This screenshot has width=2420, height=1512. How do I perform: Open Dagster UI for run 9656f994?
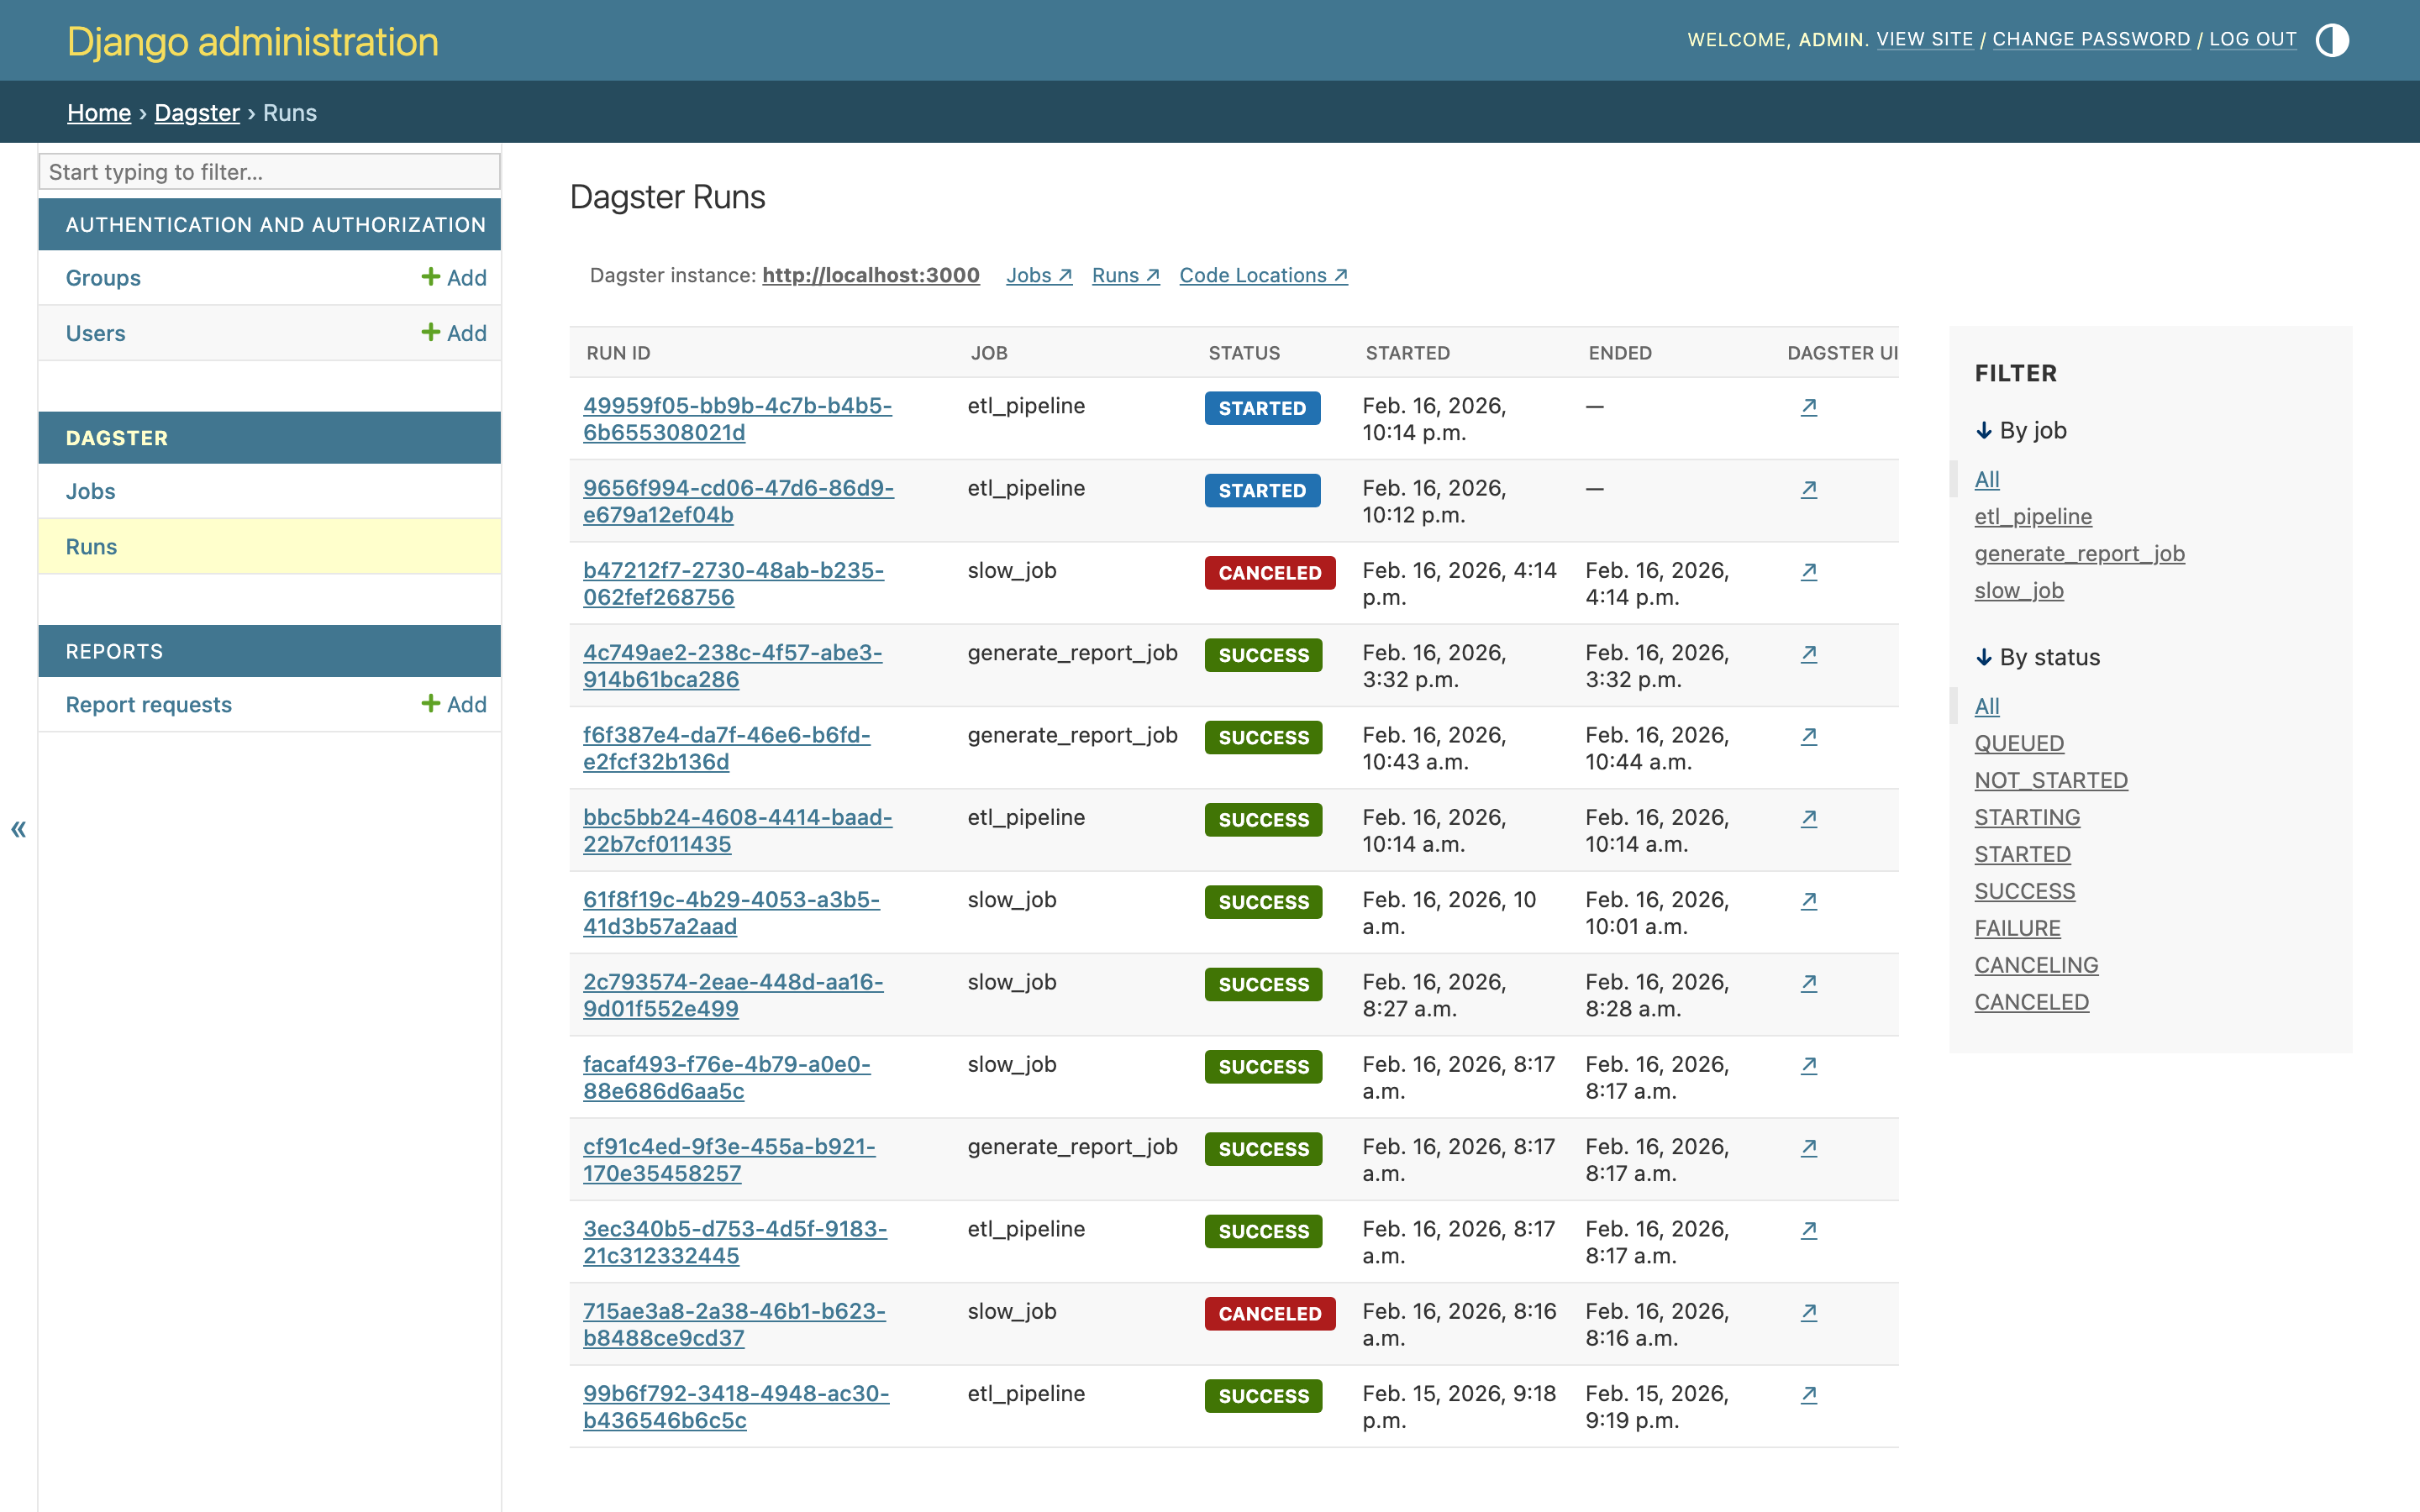[x=1808, y=488]
